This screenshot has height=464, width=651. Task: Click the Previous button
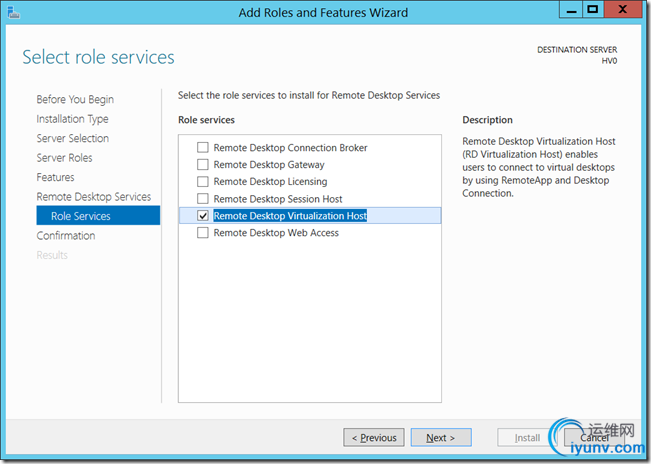[x=374, y=438]
